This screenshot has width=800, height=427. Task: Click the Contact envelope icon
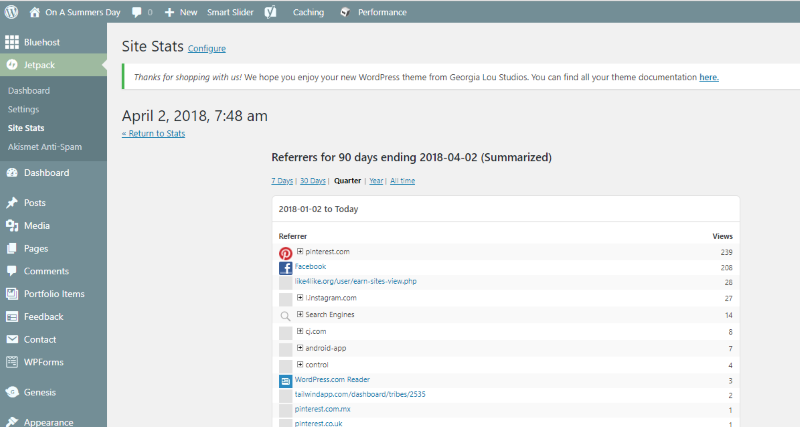coord(12,339)
